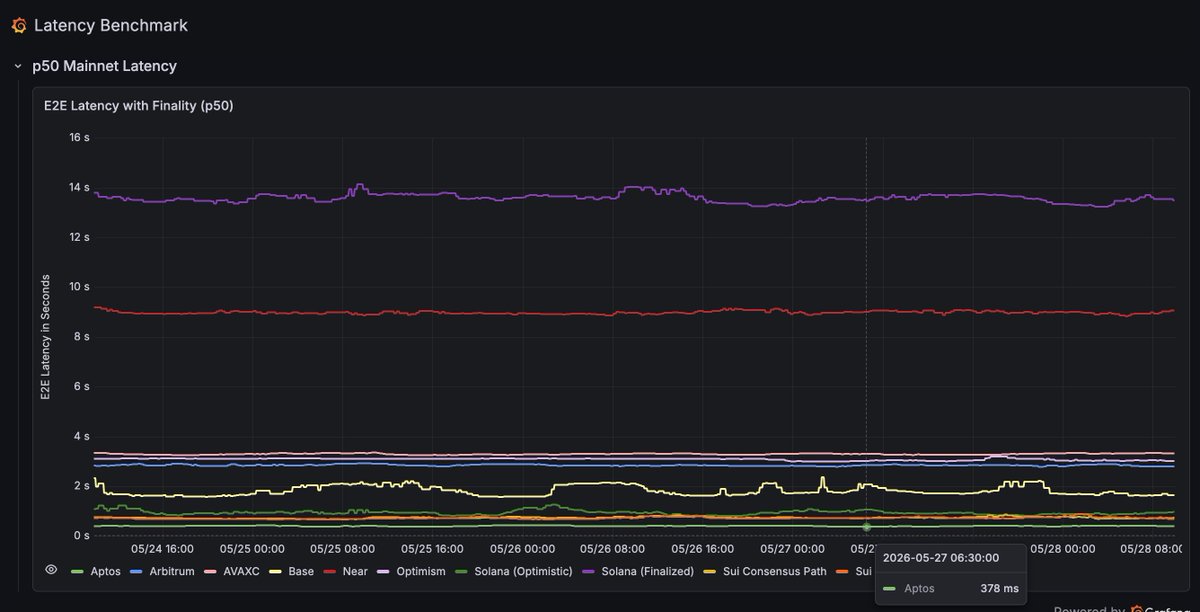1200x612 pixels.
Task: Click the p50 Mainnet Latency row title
Action: pyautogui.click(x=105, y=66)
